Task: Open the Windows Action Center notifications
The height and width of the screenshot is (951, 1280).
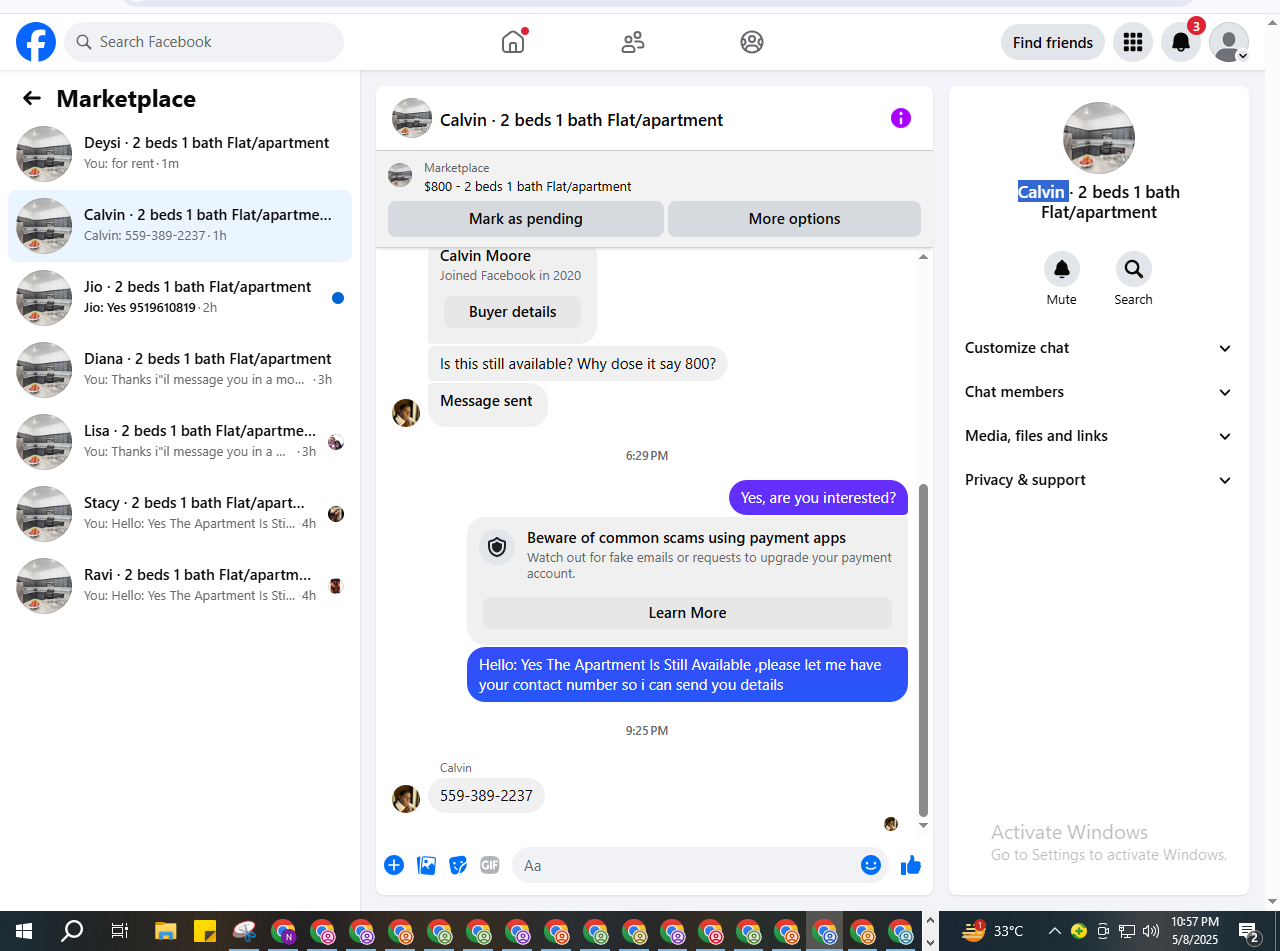Action: click(x=1250, y=932)
